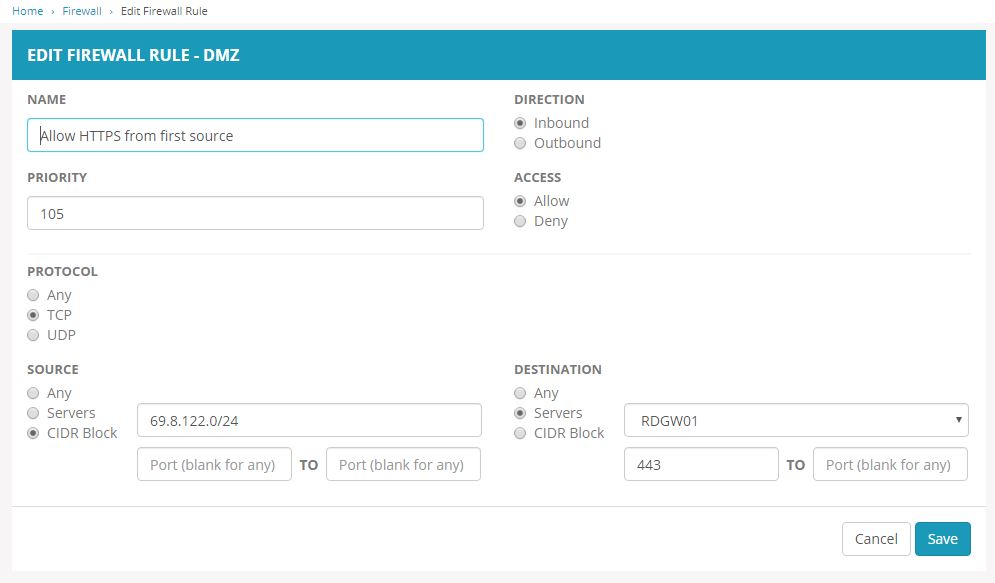Go to Home breadcrumb link
Screen dimensions: 995x583
coord(27,11)
